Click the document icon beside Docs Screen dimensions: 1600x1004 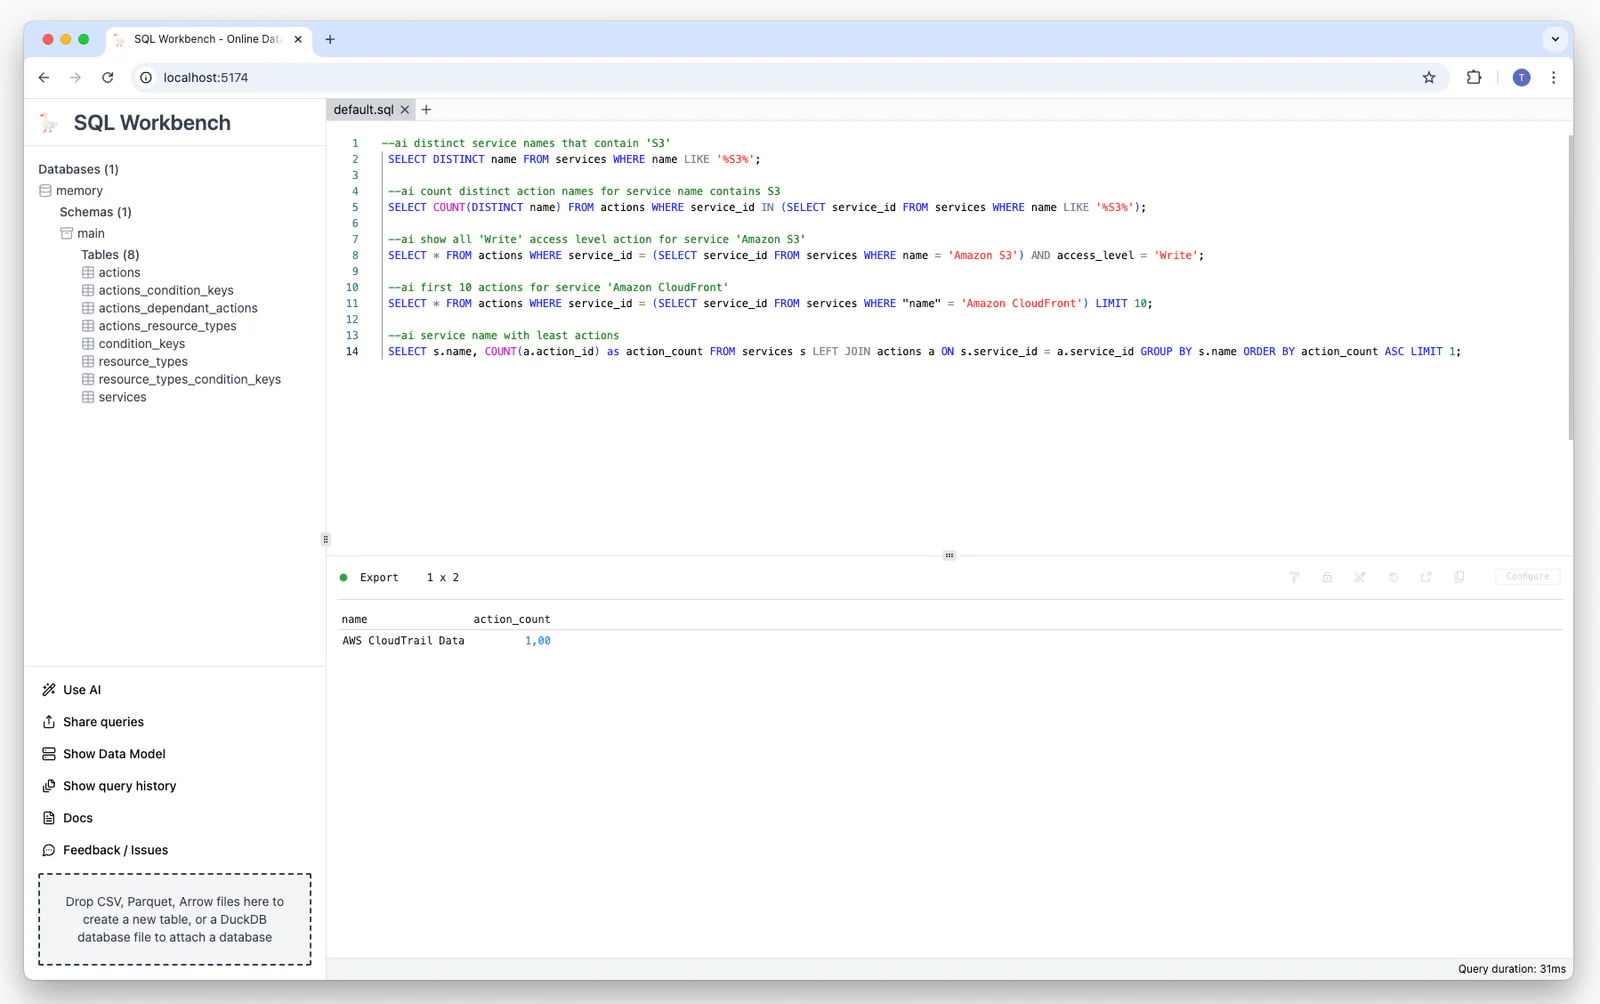click(49, 818)
